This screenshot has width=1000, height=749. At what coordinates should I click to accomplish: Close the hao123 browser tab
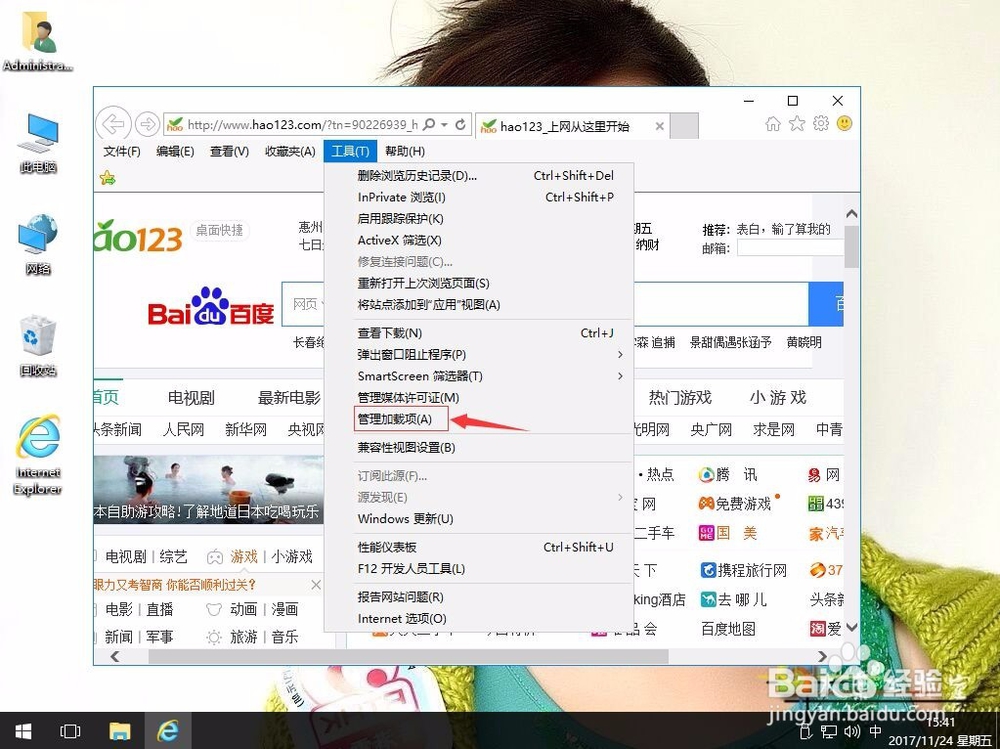click(x=659, y=126)
